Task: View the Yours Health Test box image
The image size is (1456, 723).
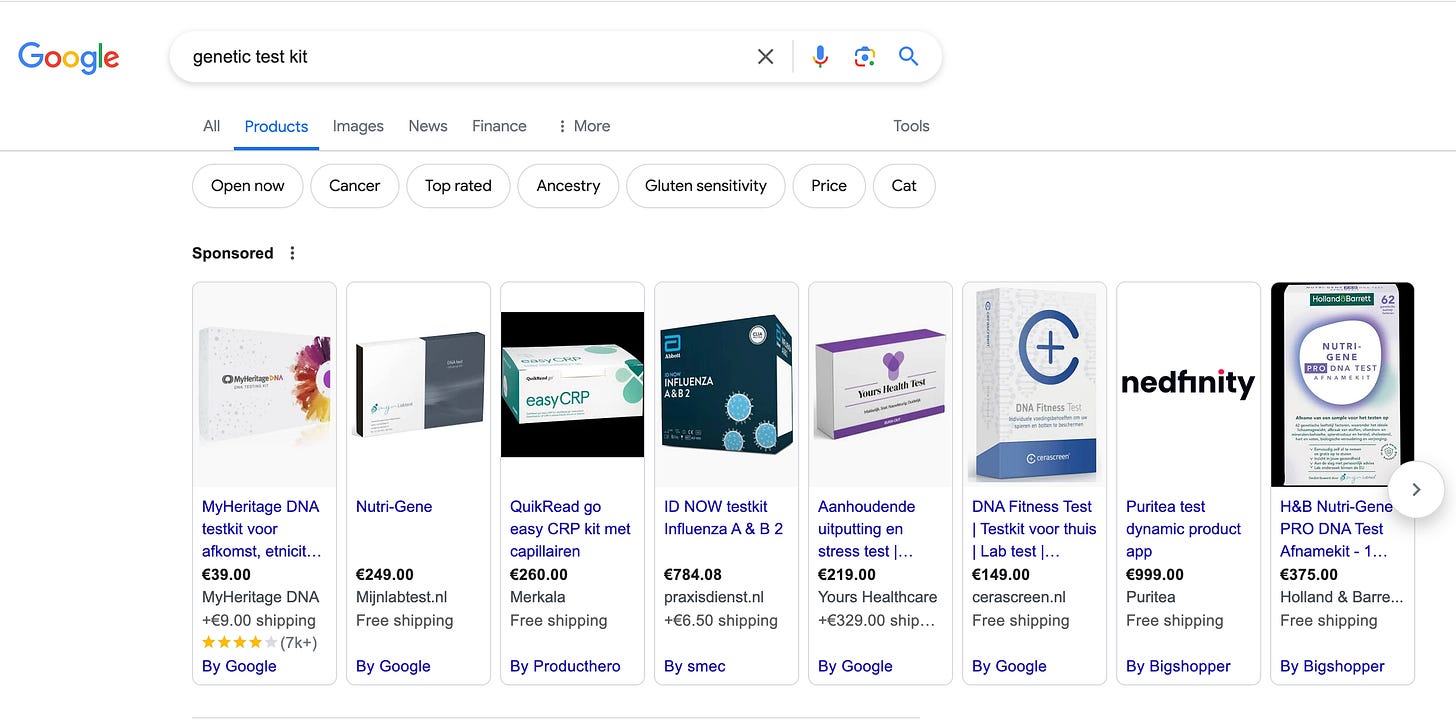Action: pos(880,384)
